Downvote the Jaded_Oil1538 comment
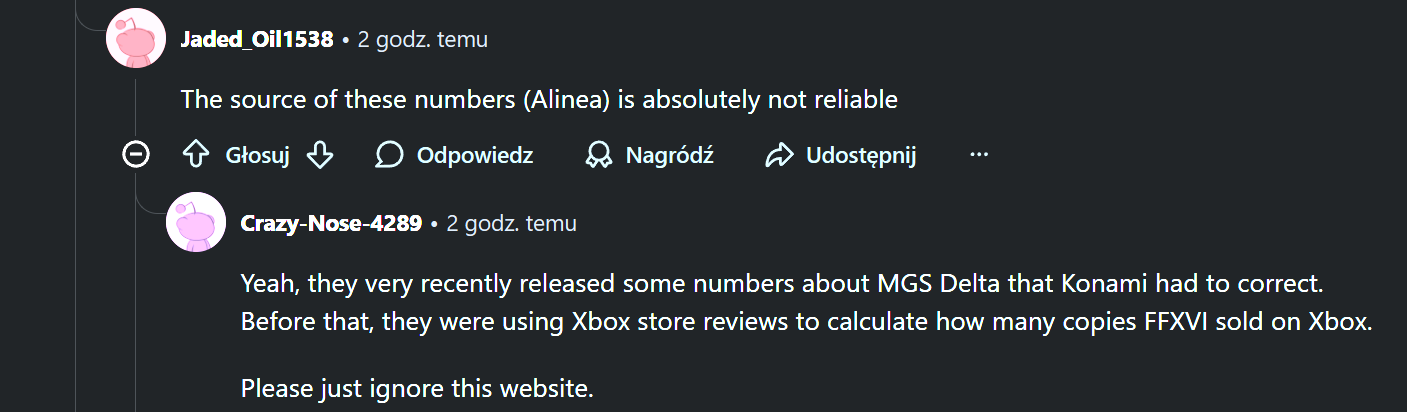The width and height of the screenshot is (1407, 412). click(x=319, y=155)
